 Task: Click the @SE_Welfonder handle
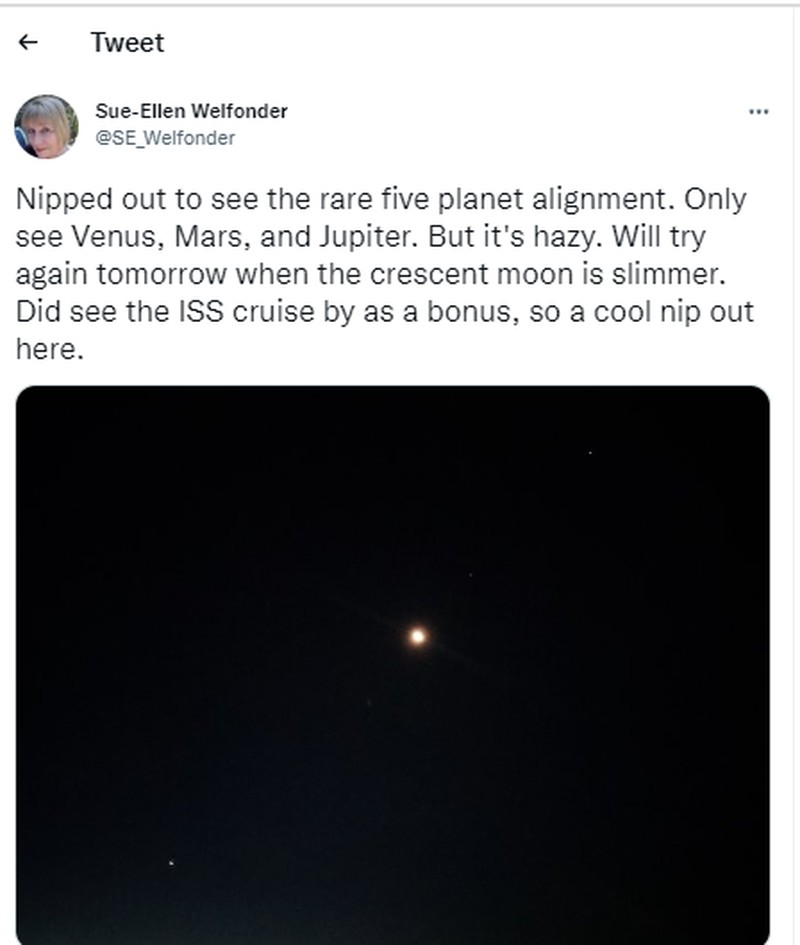164,138
